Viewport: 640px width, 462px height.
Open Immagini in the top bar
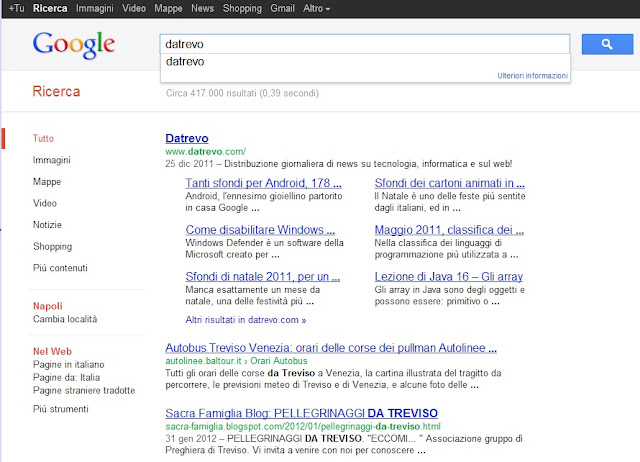click(95, 8)
